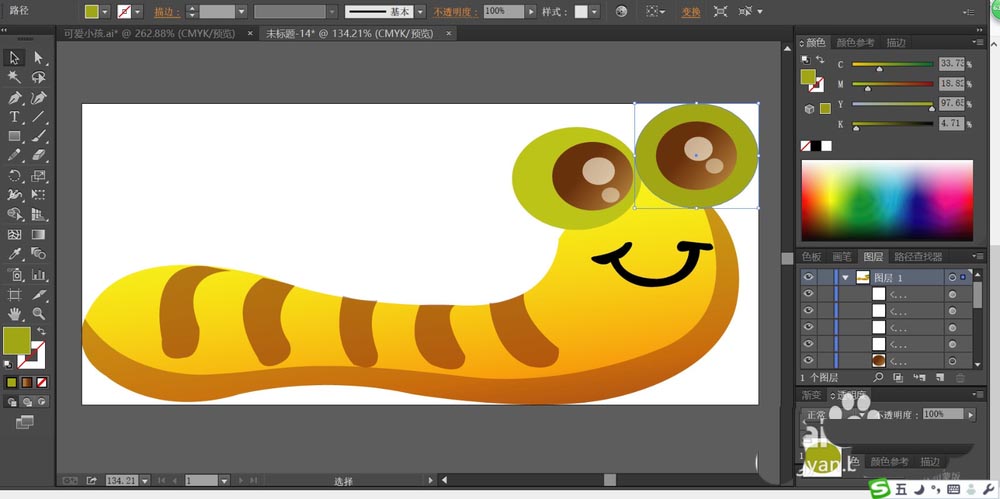Select the Type tool
This screenshot has width=1000, height=499.
coord(14,117)
